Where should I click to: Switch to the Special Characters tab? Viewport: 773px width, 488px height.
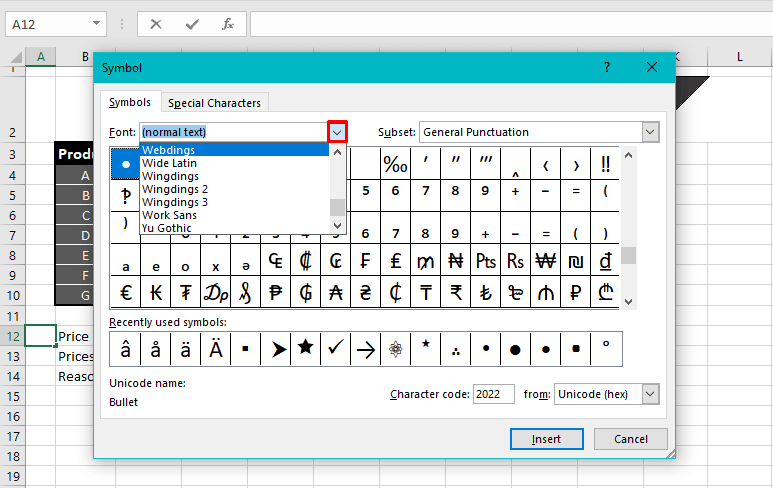point(214,103)
